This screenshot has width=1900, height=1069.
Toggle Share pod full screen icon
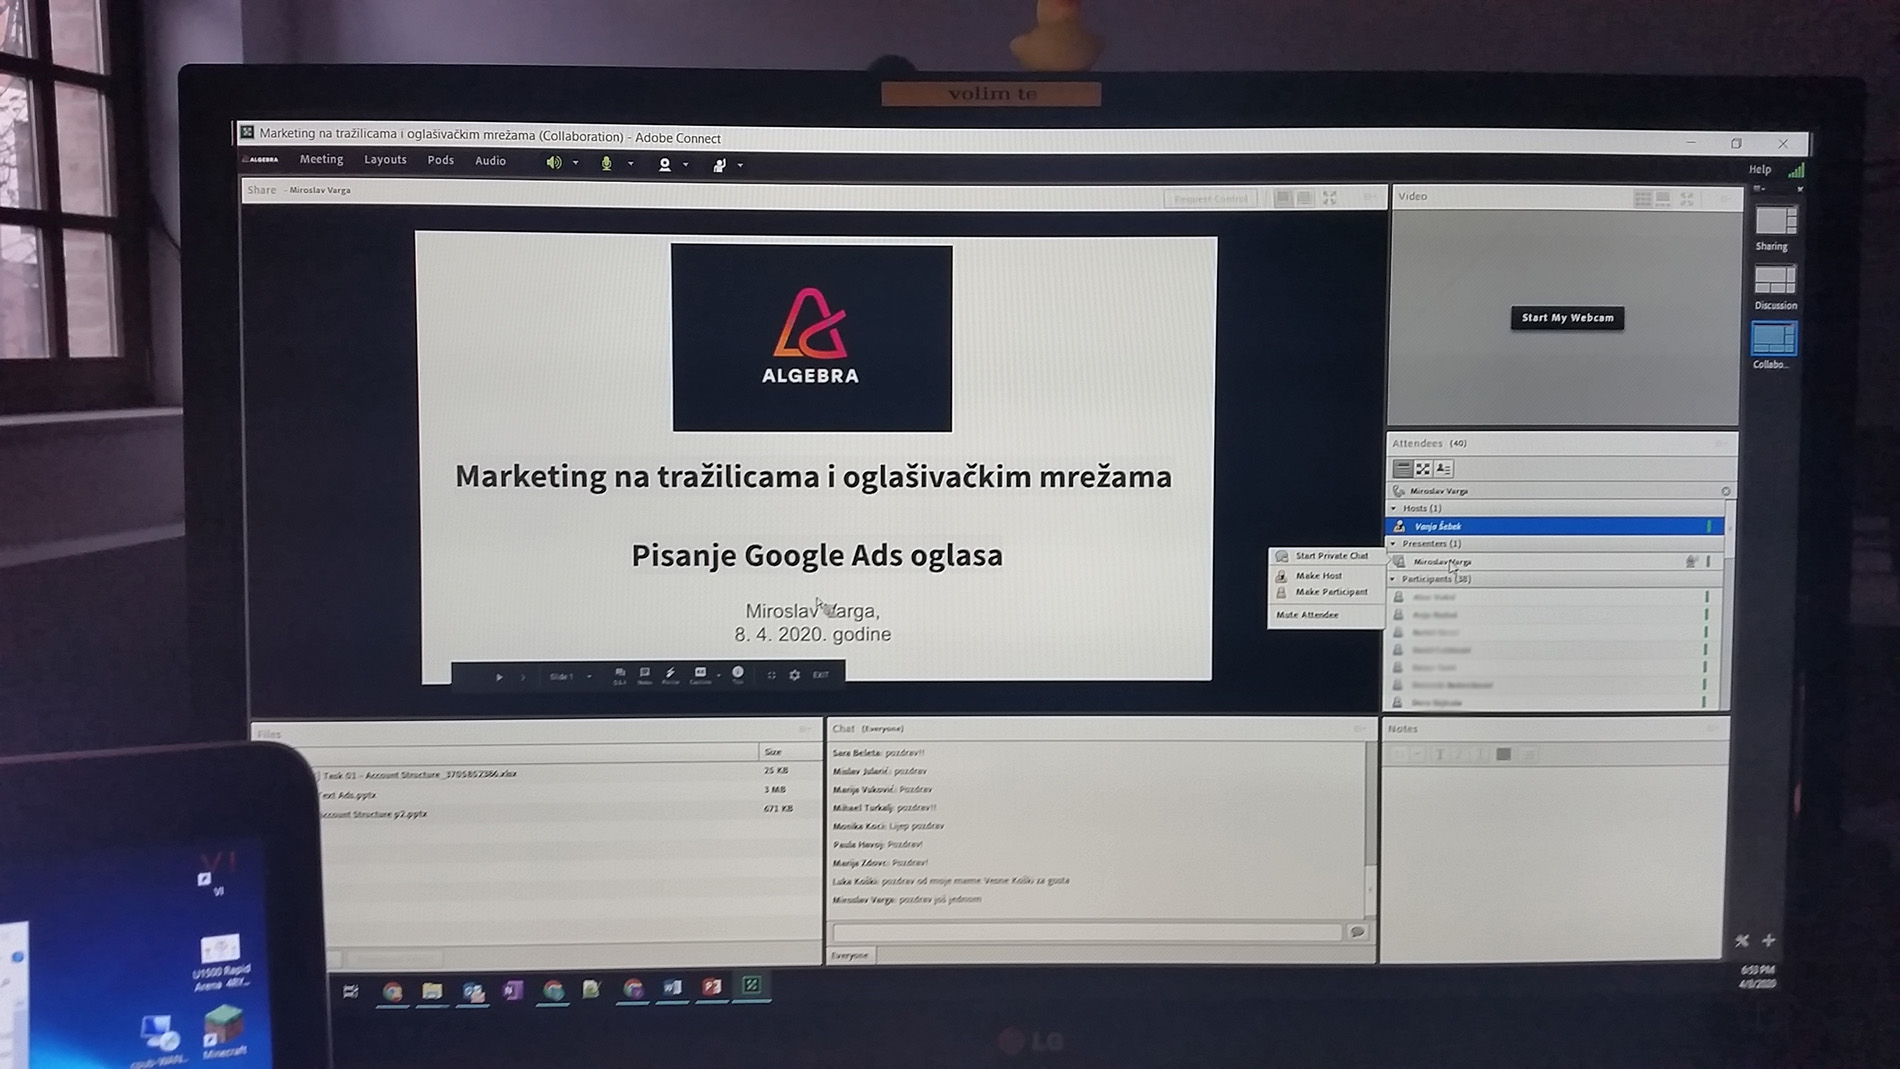(x=1330, y=198)
